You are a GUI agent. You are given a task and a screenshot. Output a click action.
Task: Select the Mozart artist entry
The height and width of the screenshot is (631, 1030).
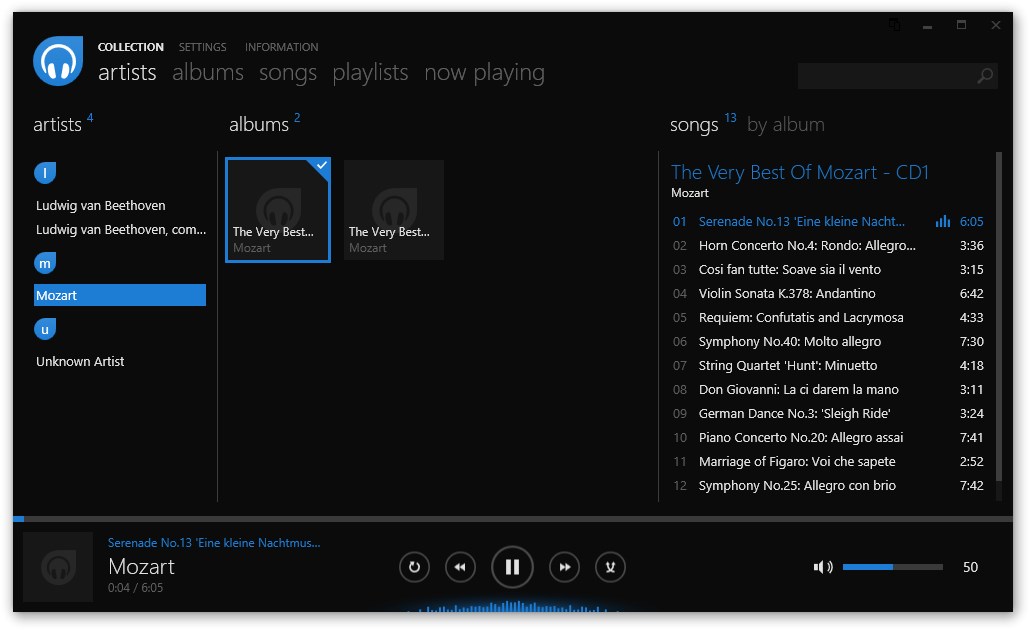(120, 295)
